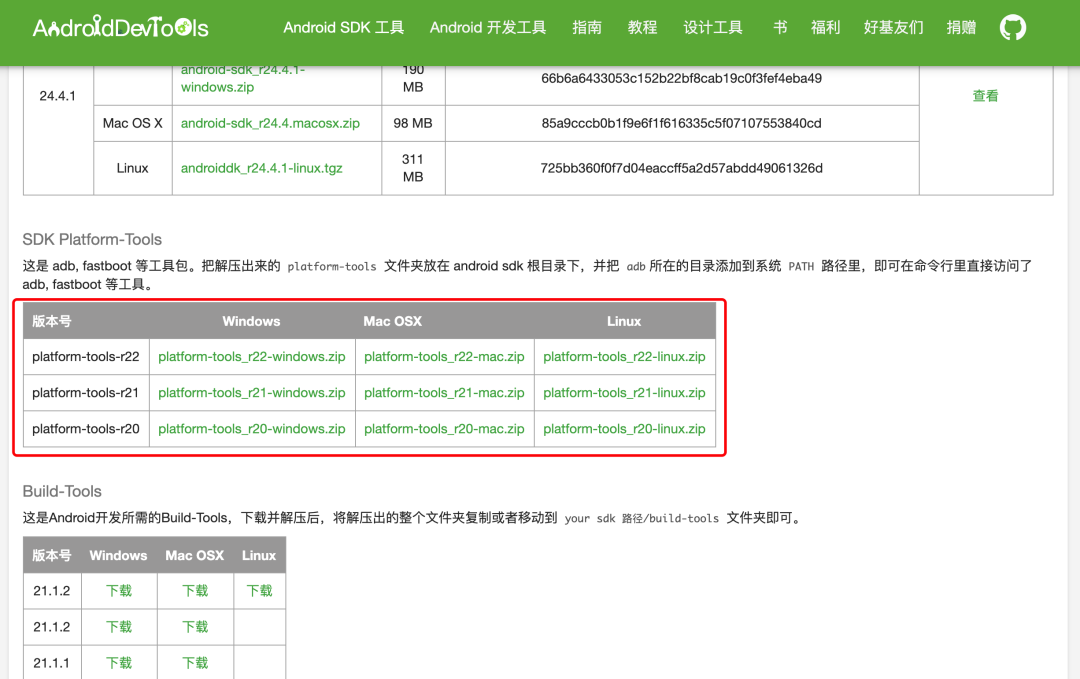The width and height of the screenshot is (1080, 679).
Task: Download Build-Tools 21.1.2 for Linux
Action: coord(258,590)
